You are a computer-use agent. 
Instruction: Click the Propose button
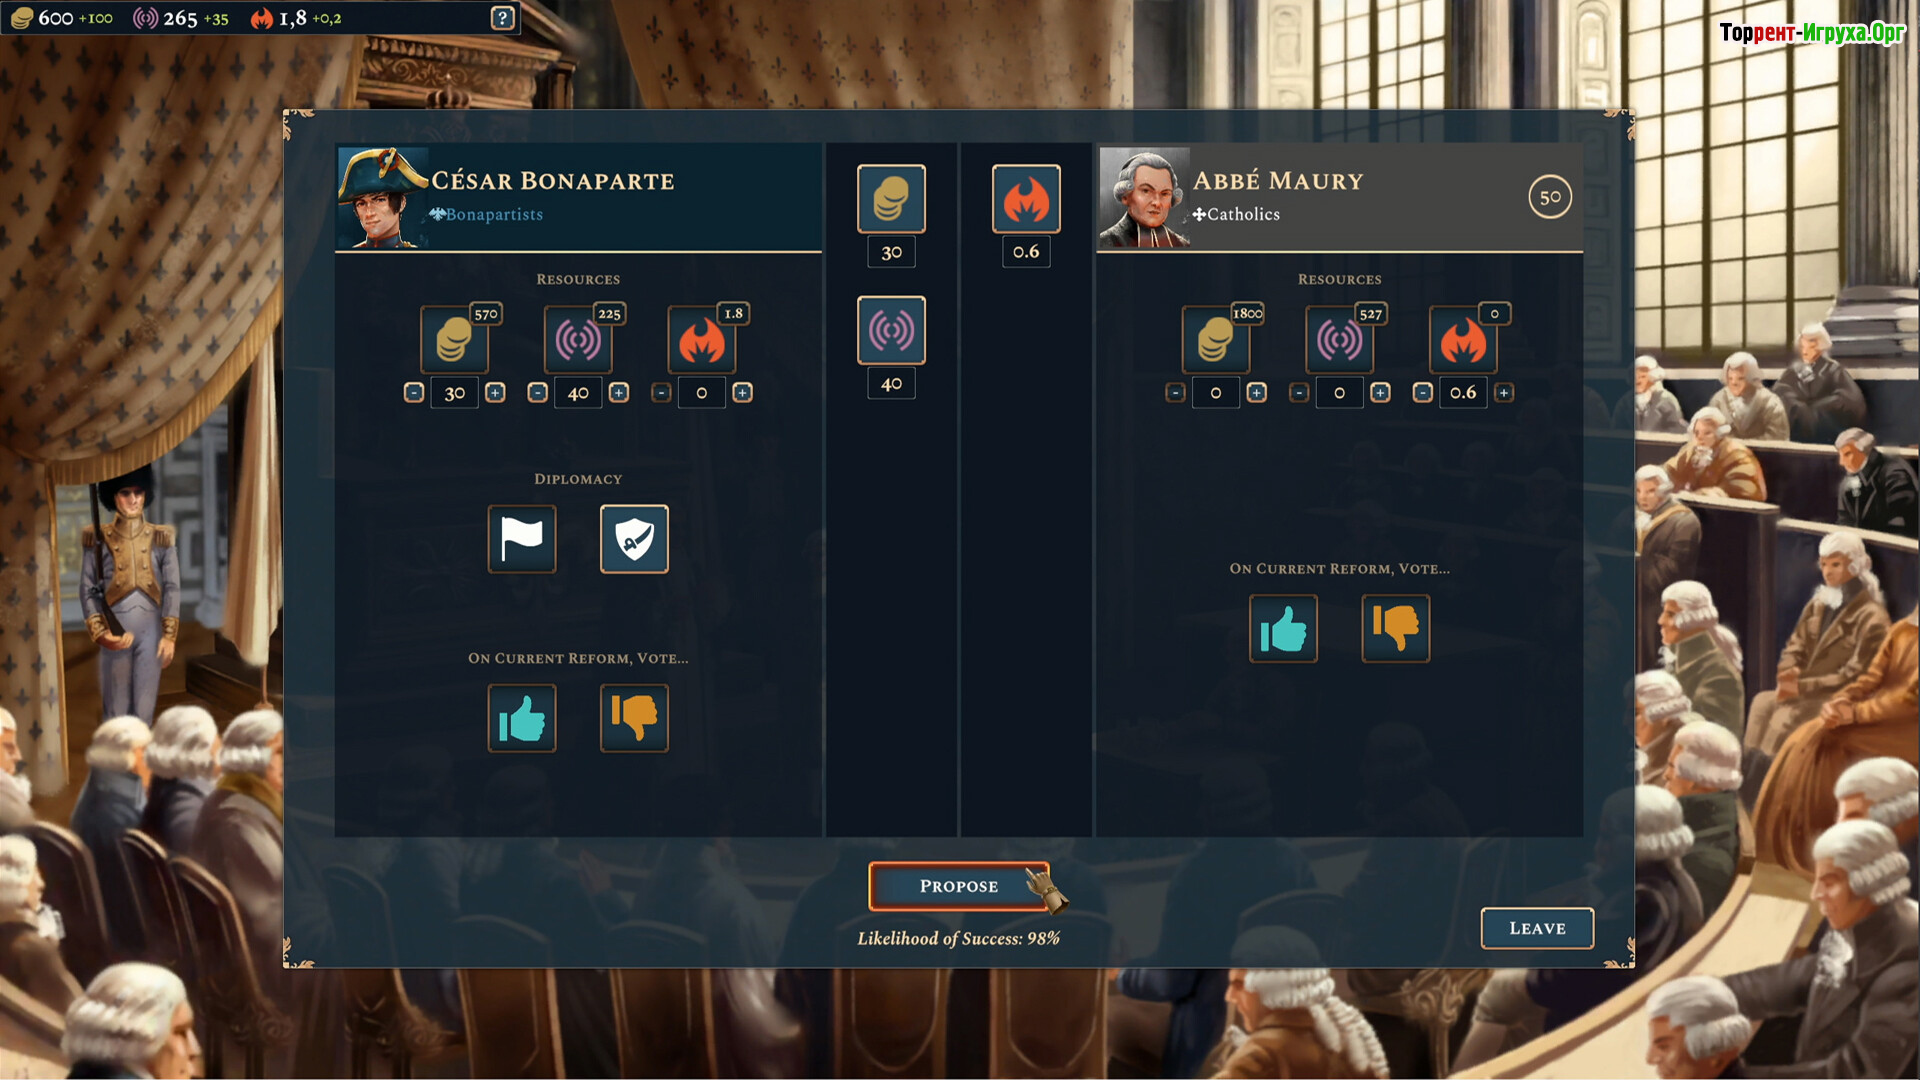coord(959,886)
